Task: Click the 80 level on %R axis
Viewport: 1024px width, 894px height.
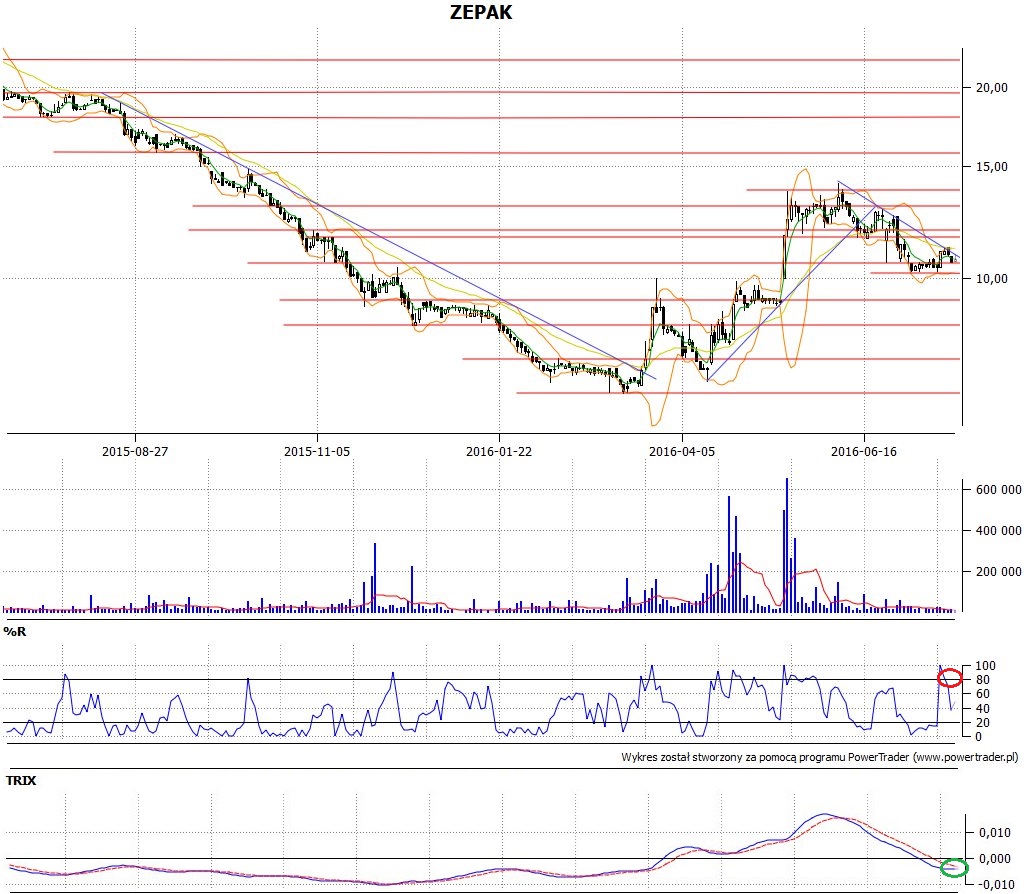Action: [982, 680]
